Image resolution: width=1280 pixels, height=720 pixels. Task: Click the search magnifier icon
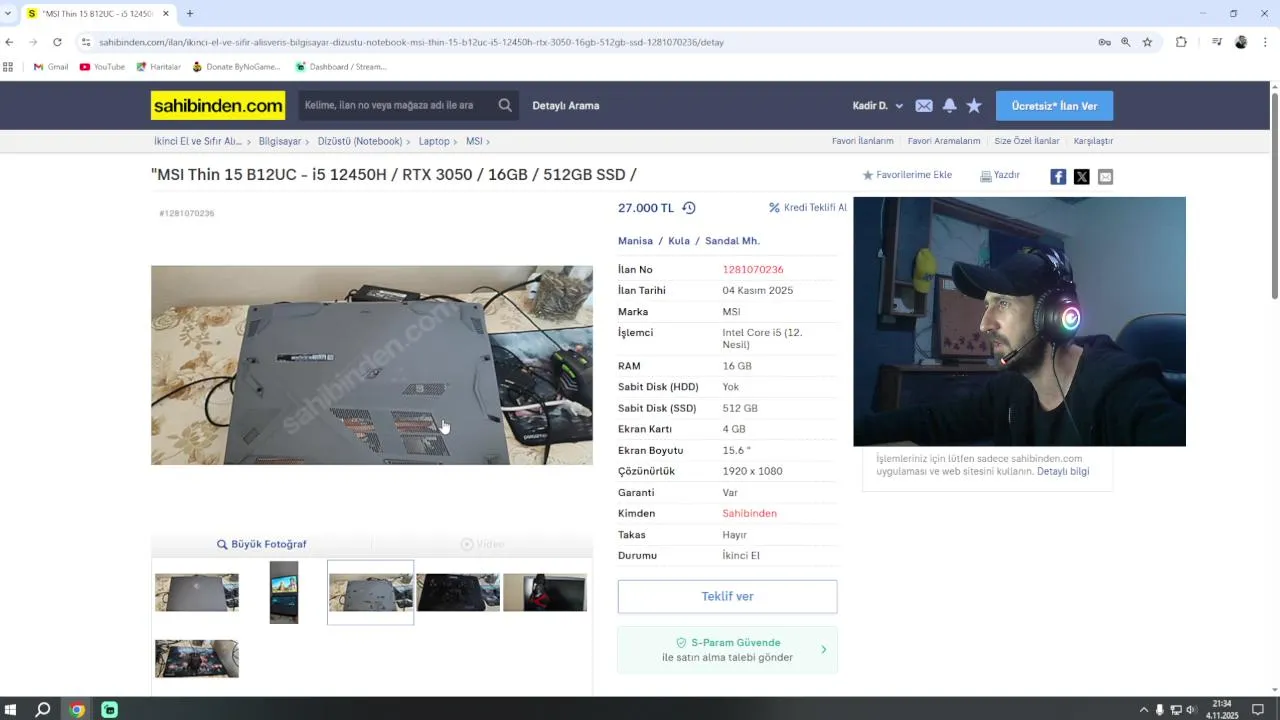click(505, 105)
